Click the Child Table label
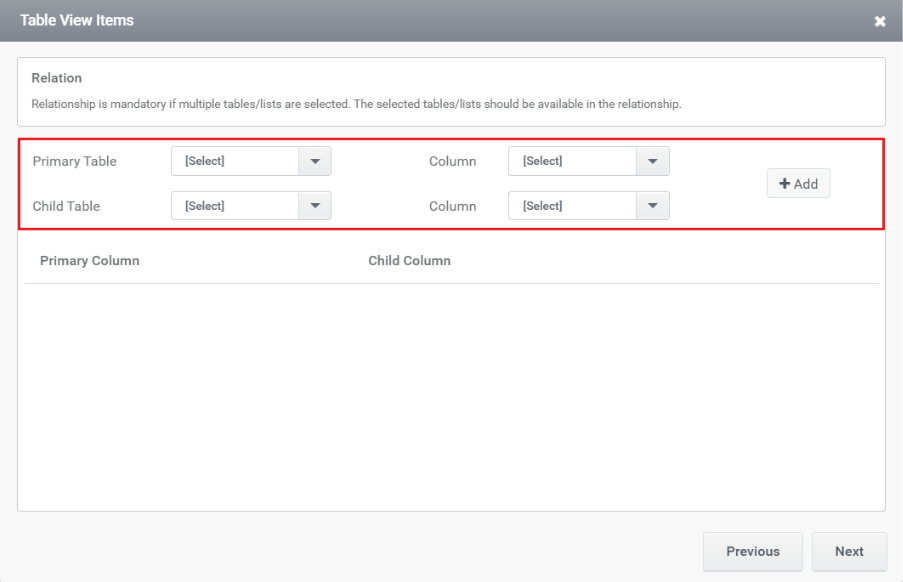Image resolution: width=903 pixels, height=582 pixels. point(66,206)
